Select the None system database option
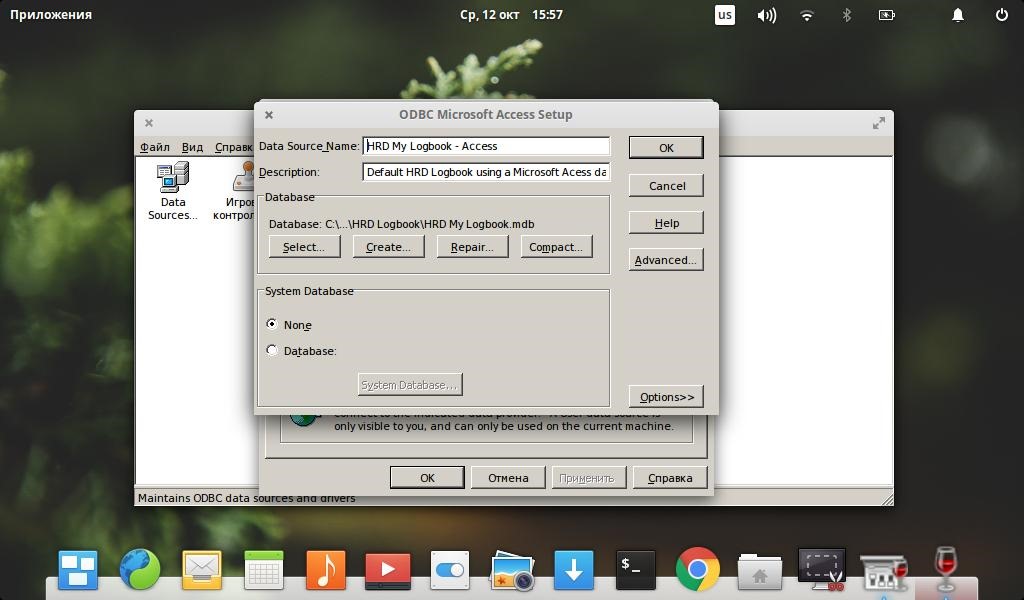This screenshot has height=600, width=1024. tap(272, 324)
